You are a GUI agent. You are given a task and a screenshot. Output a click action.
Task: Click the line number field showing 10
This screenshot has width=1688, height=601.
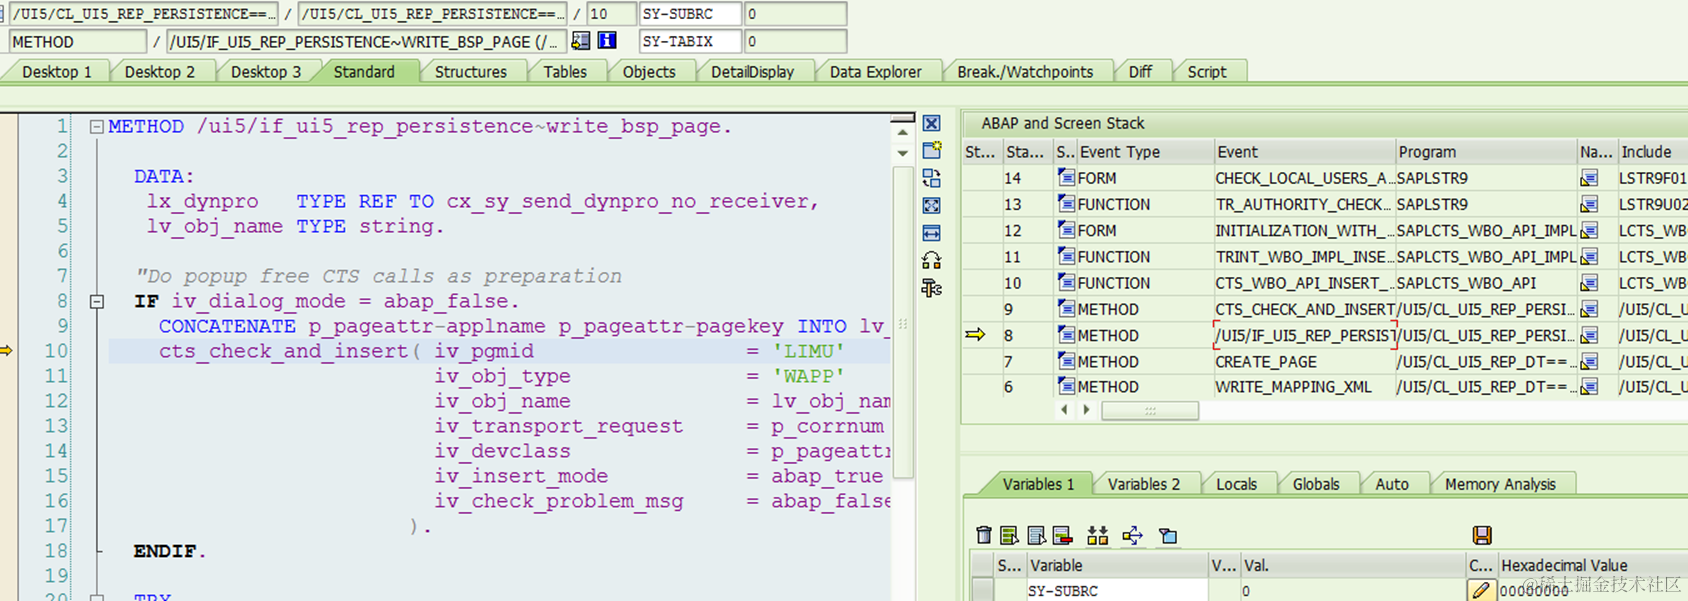tap(611, 14)
